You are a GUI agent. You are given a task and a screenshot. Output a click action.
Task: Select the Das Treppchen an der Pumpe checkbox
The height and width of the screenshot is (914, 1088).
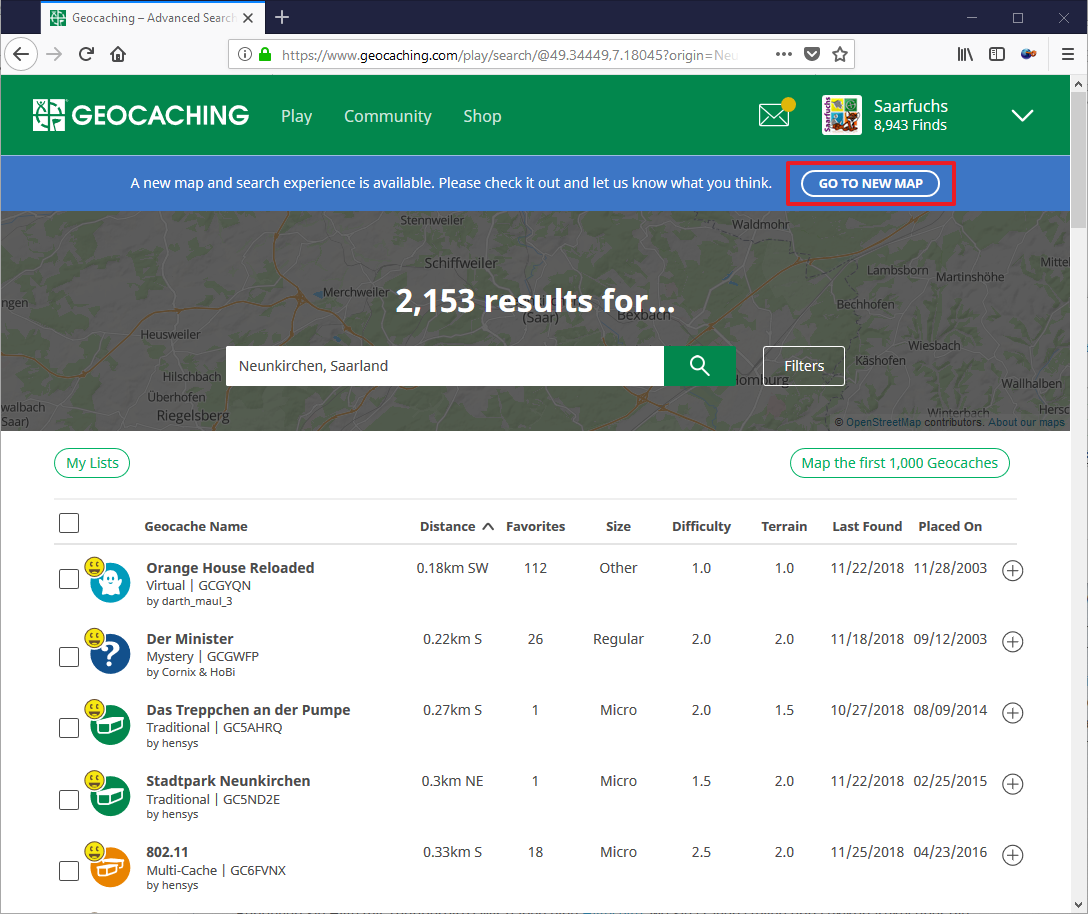click(x=69, y=728)
